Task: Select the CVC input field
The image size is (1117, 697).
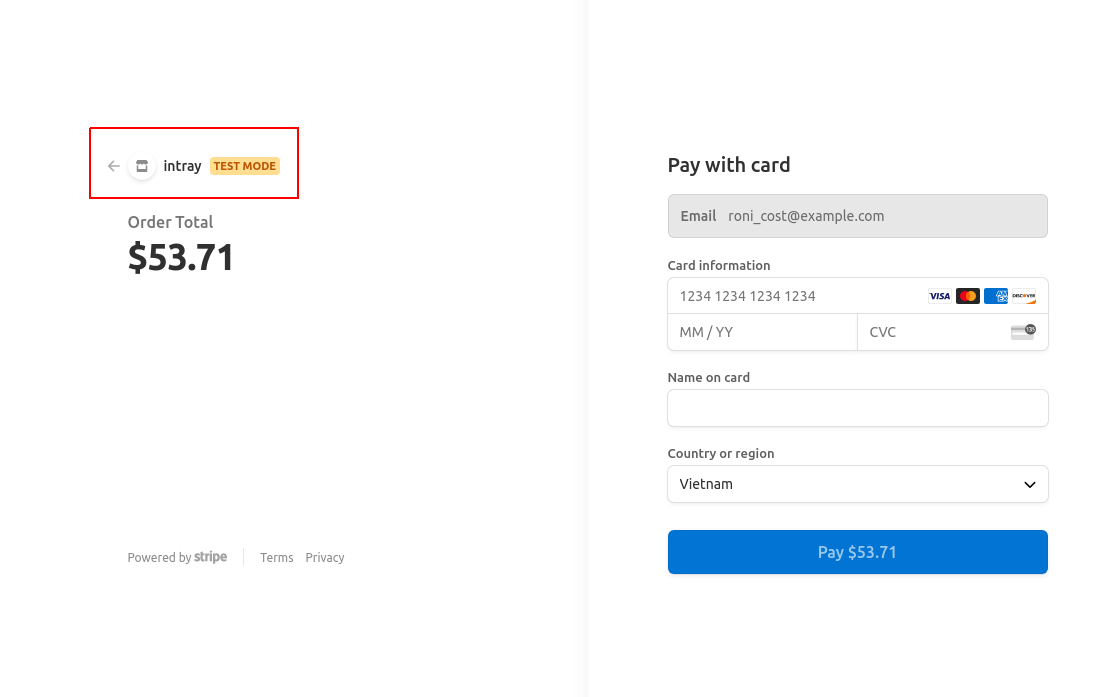Action: coord(930,332)
